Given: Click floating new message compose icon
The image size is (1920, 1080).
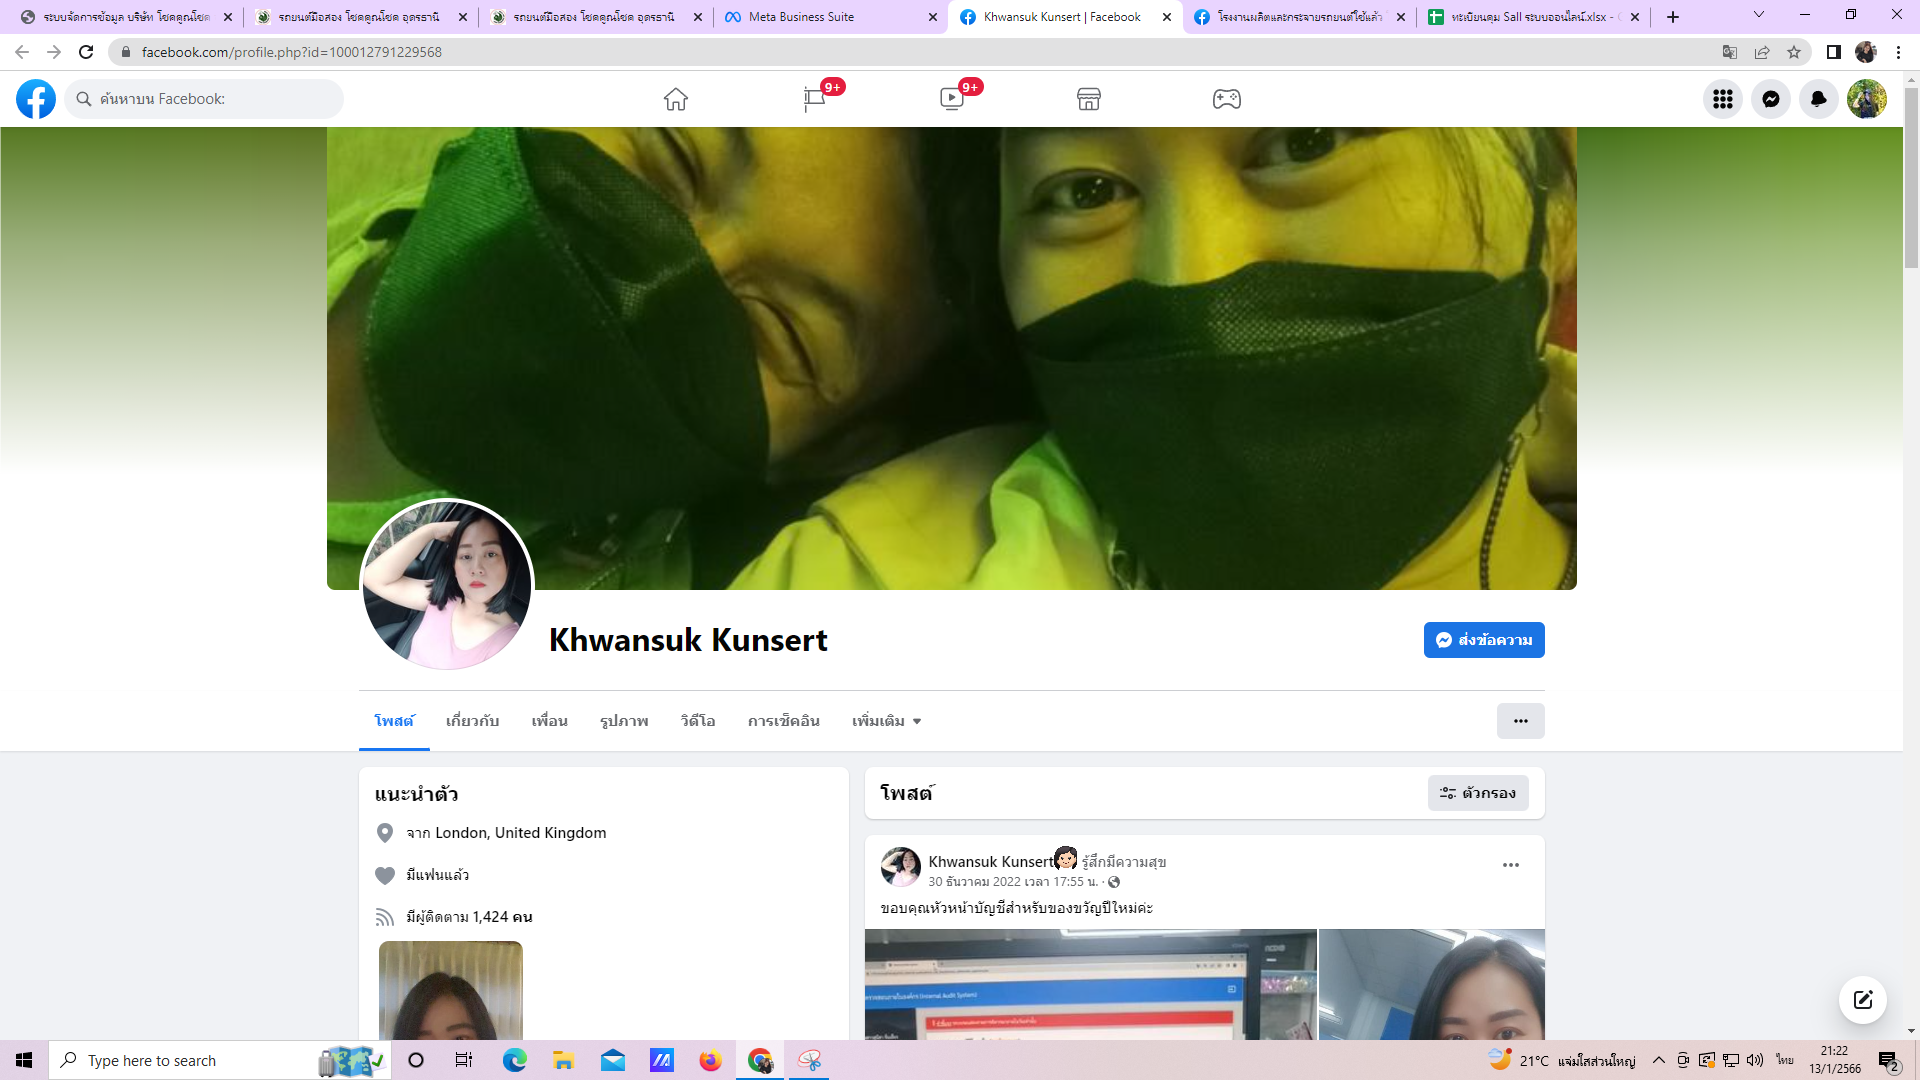Looking at the screenshot, I should click(x=1862, y=1000).
